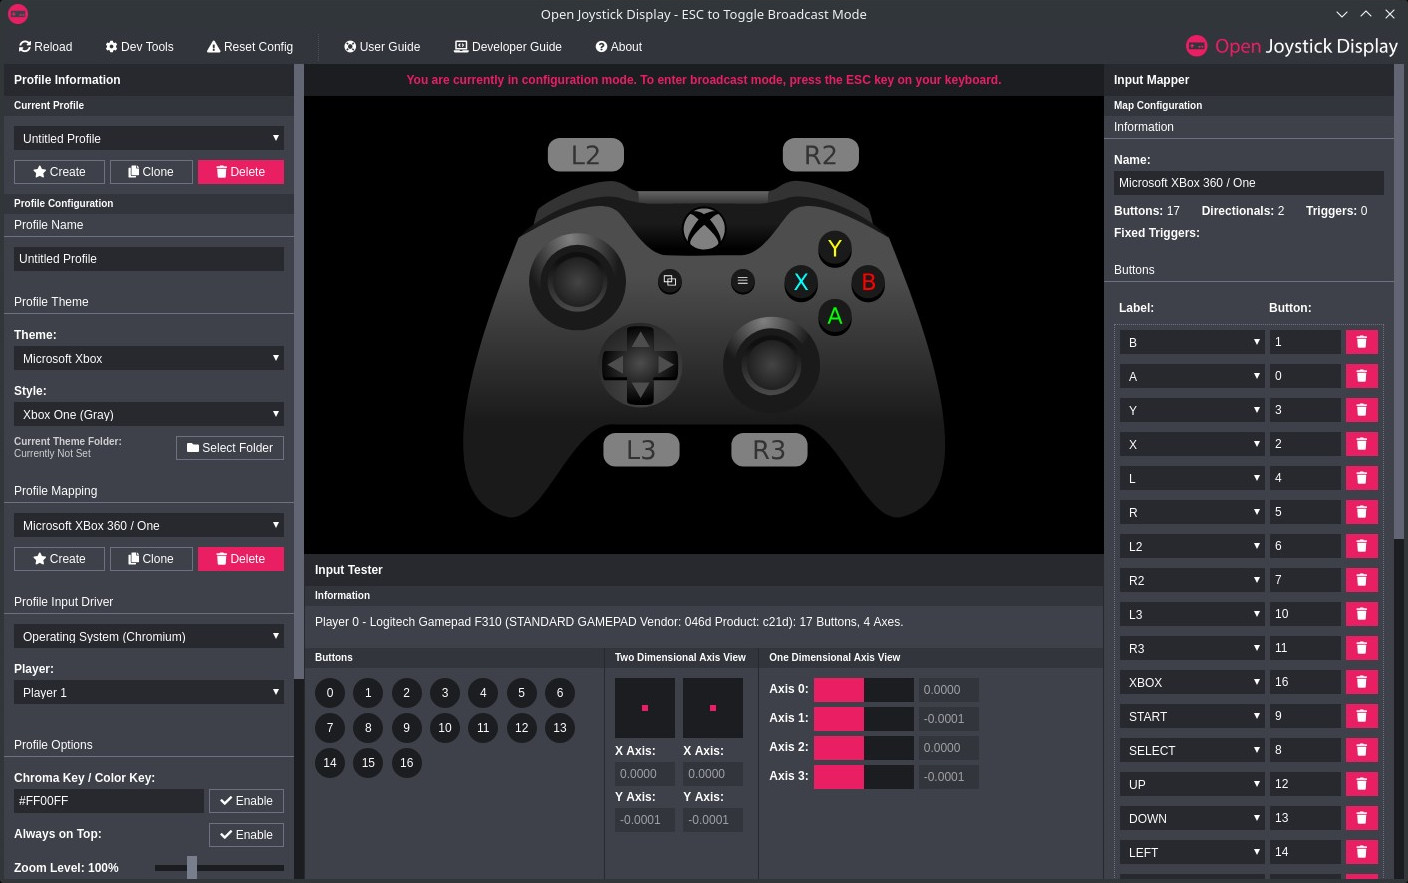Open the User Guide

pyautogui.click(x=382, y=47)
